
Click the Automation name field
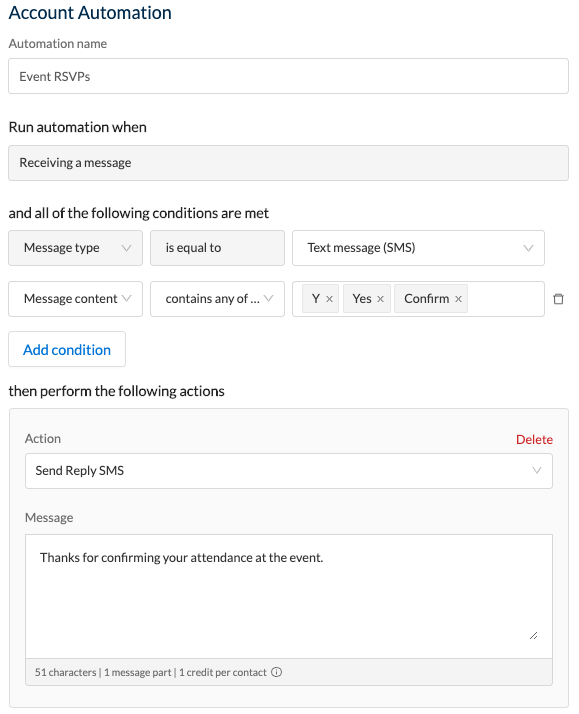tap(289, 76)
